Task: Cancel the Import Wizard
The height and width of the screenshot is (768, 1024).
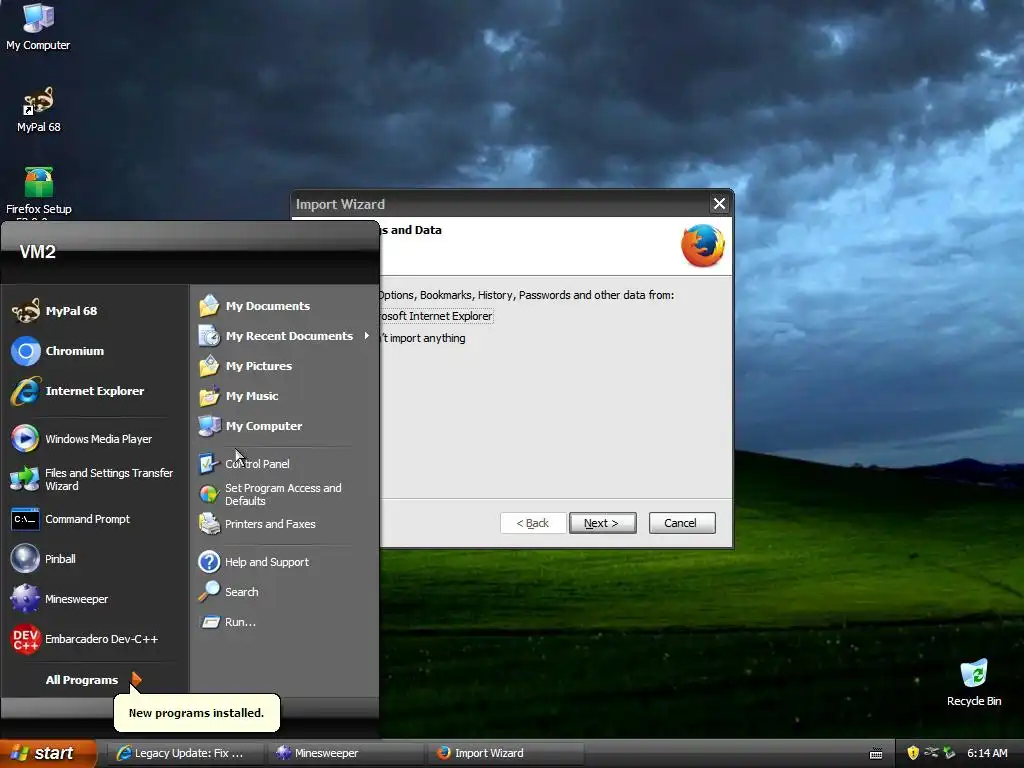Action: (682, 523)
